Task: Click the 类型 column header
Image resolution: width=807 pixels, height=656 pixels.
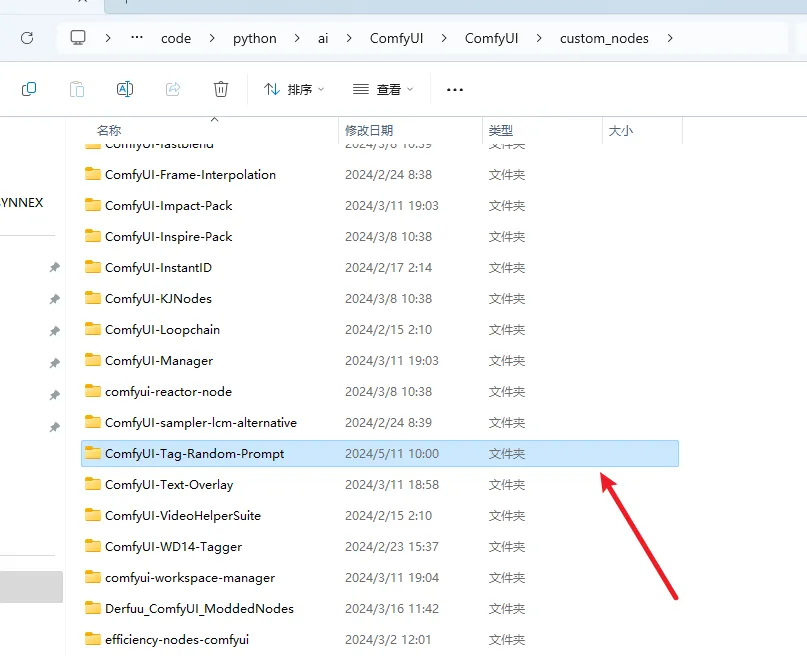Action: (x=501, y=130)
